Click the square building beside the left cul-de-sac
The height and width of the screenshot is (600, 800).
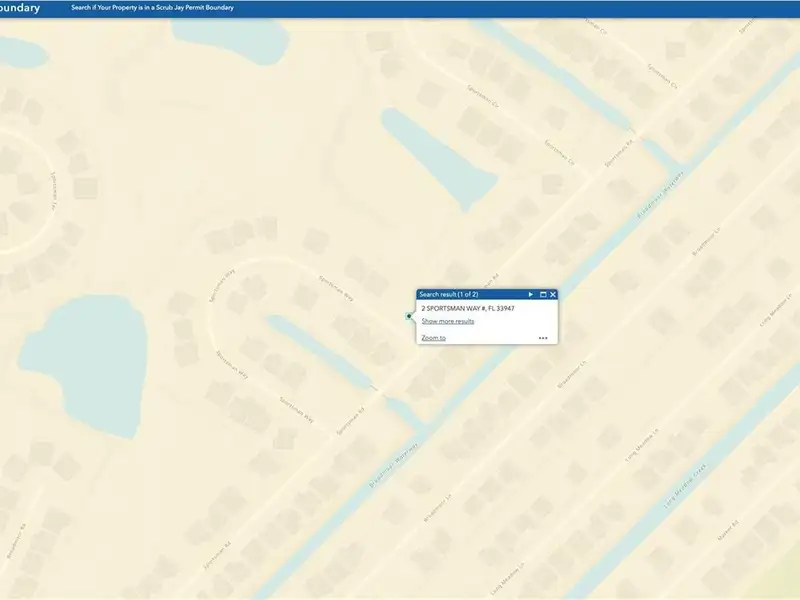(86, 187)
